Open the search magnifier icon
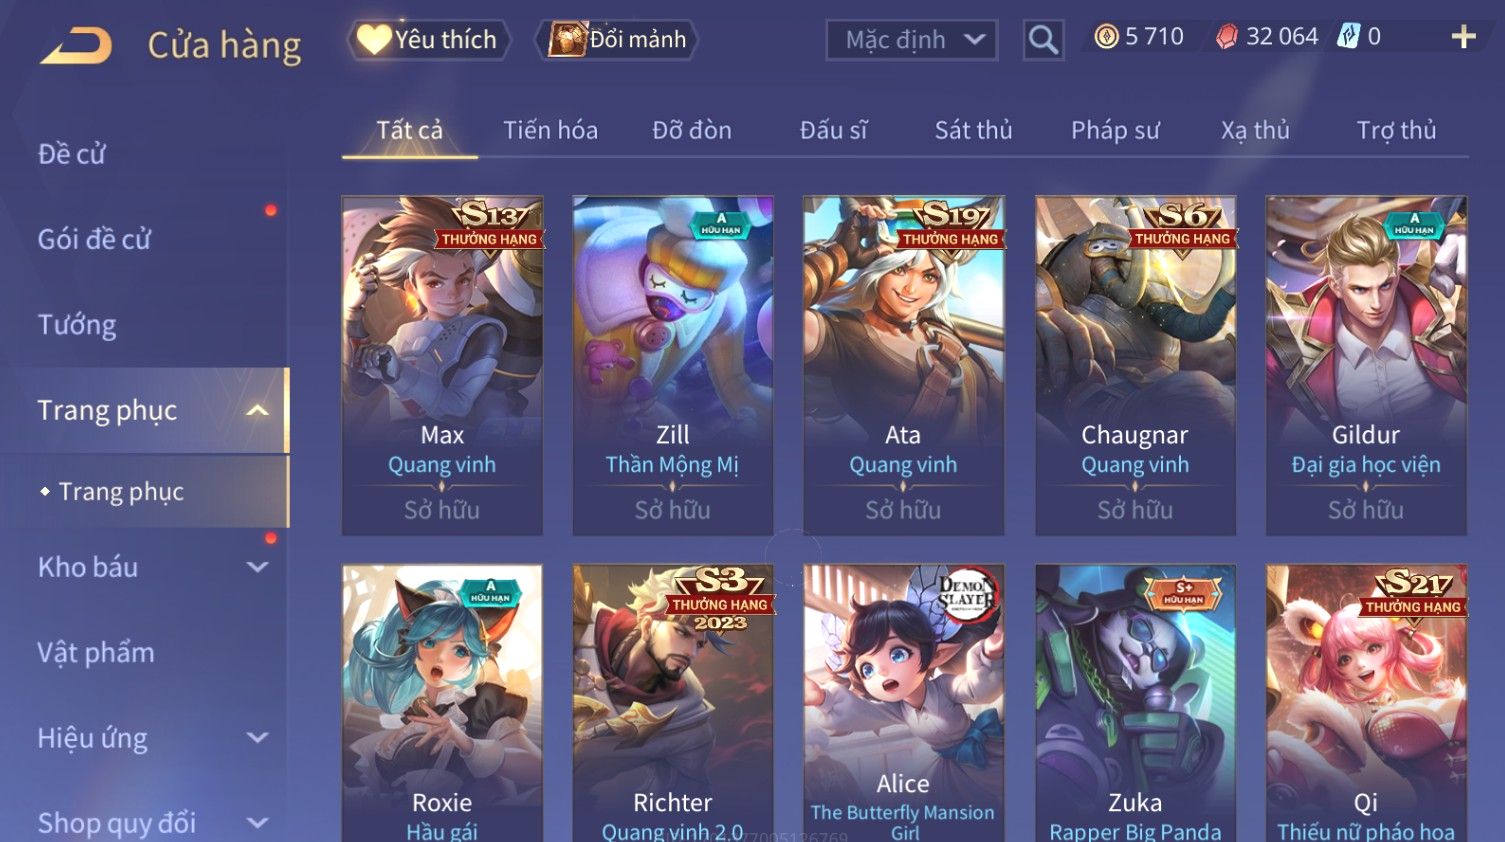This screenshot has height=842, width=1505. tap(1043, 40)
